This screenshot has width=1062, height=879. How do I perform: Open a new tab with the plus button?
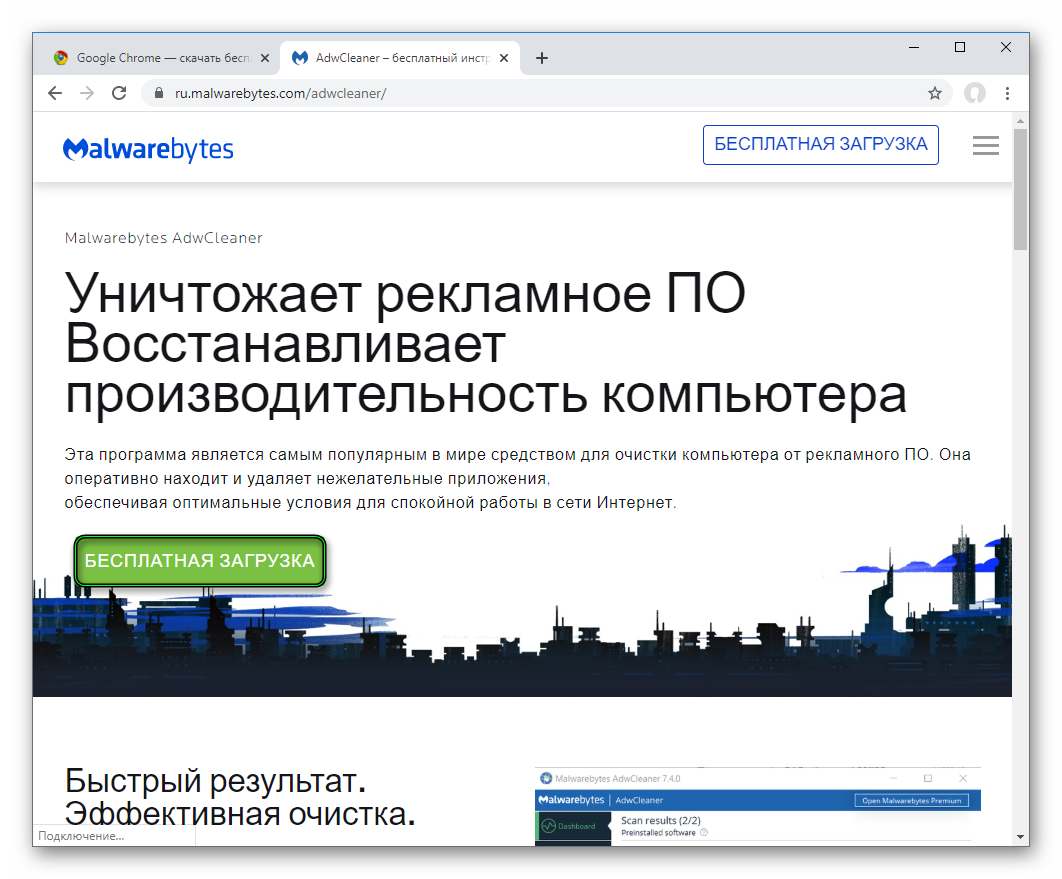click(x=542, y=58)
